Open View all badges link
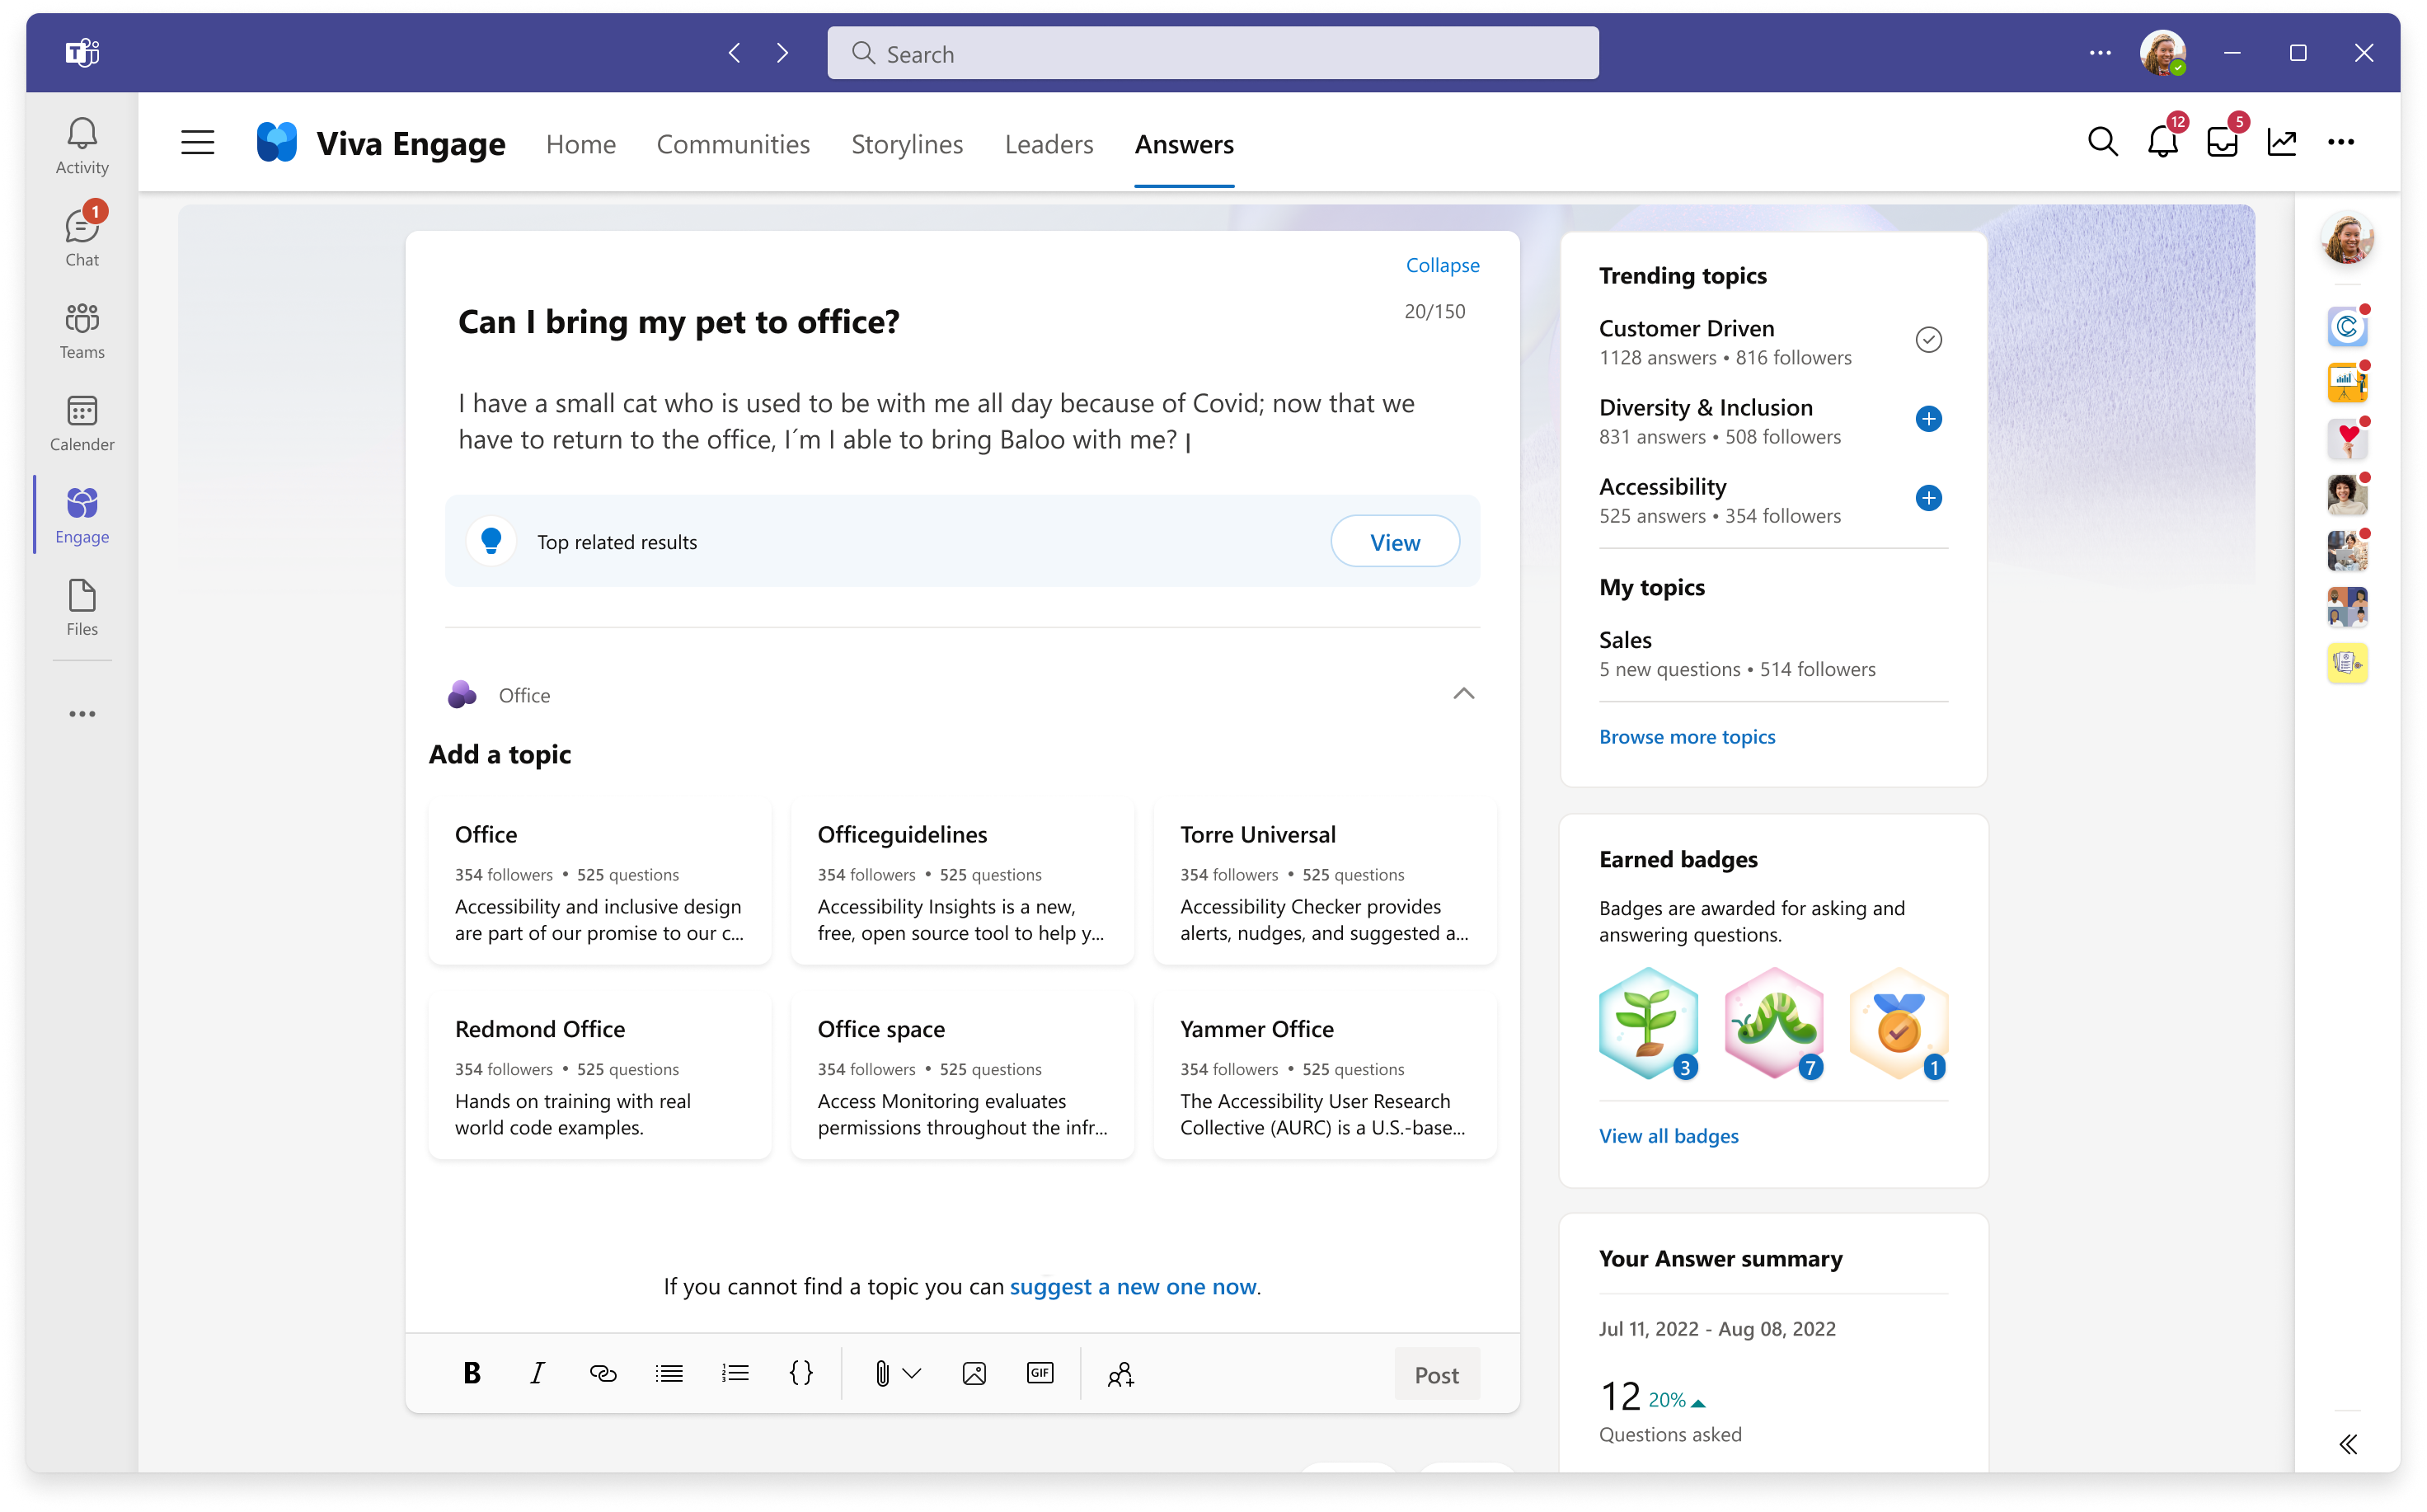This screenshot has width=2427, height=1512. [x=1668, y=1135]
